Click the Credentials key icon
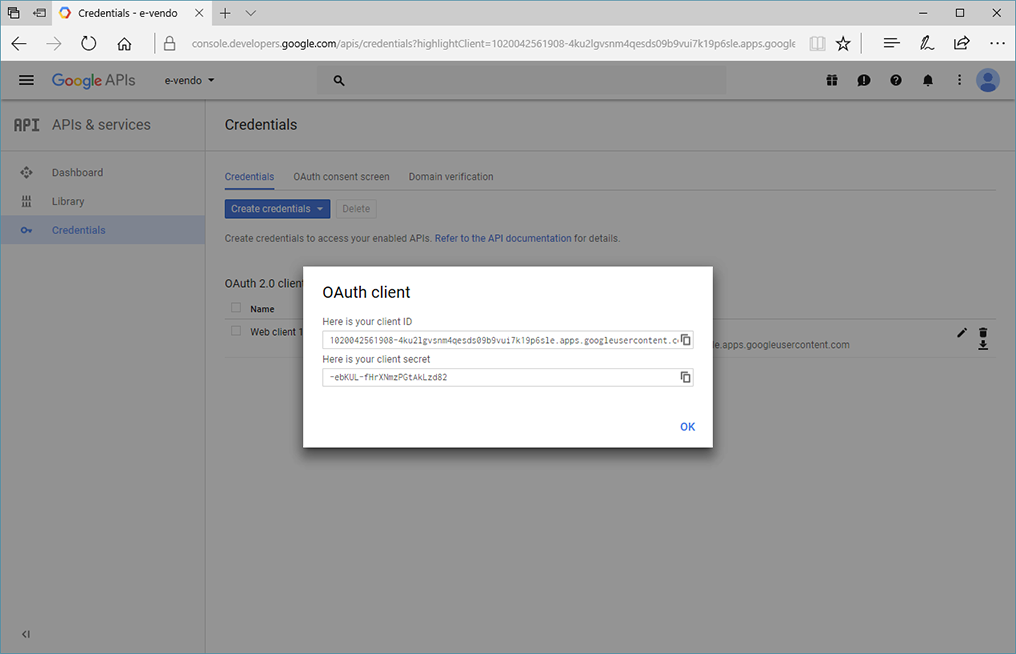Image resolution: width=1016 pixels, height=654 pixels. click(26, 230)
